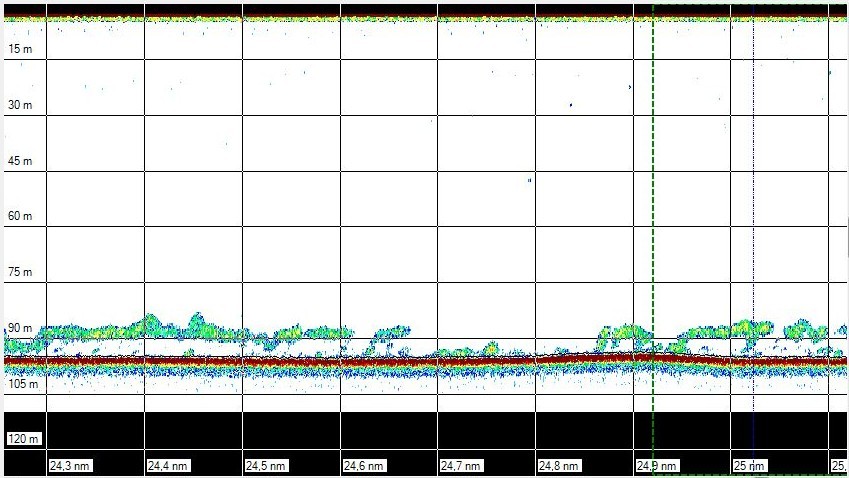The height and width of the screenshot is (478, 849).
Task: Click the 24,9 nm distance label
Action: (x=657, y=466)
